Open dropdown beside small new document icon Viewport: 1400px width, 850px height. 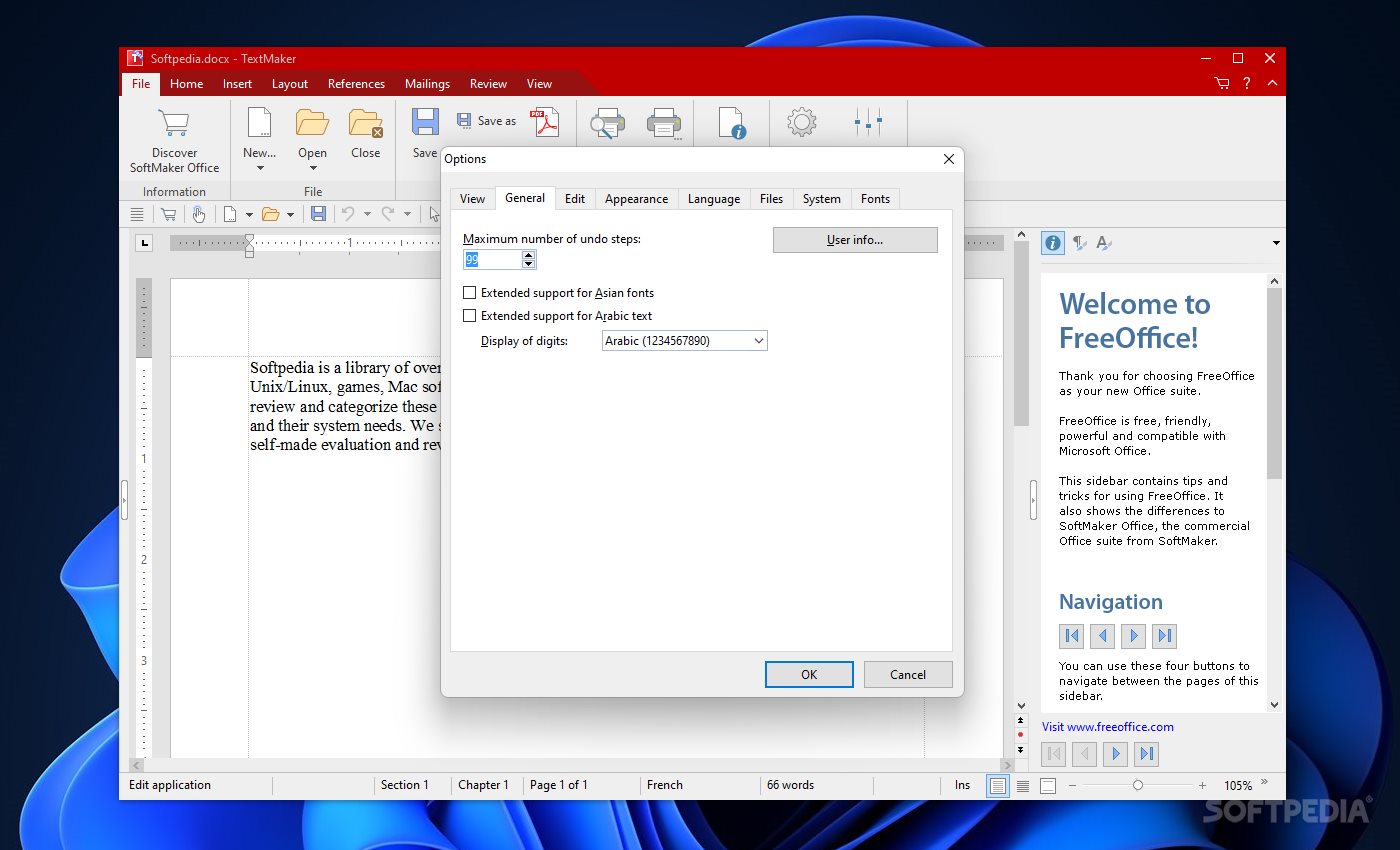pyautogui.click(x=247, y=214)
